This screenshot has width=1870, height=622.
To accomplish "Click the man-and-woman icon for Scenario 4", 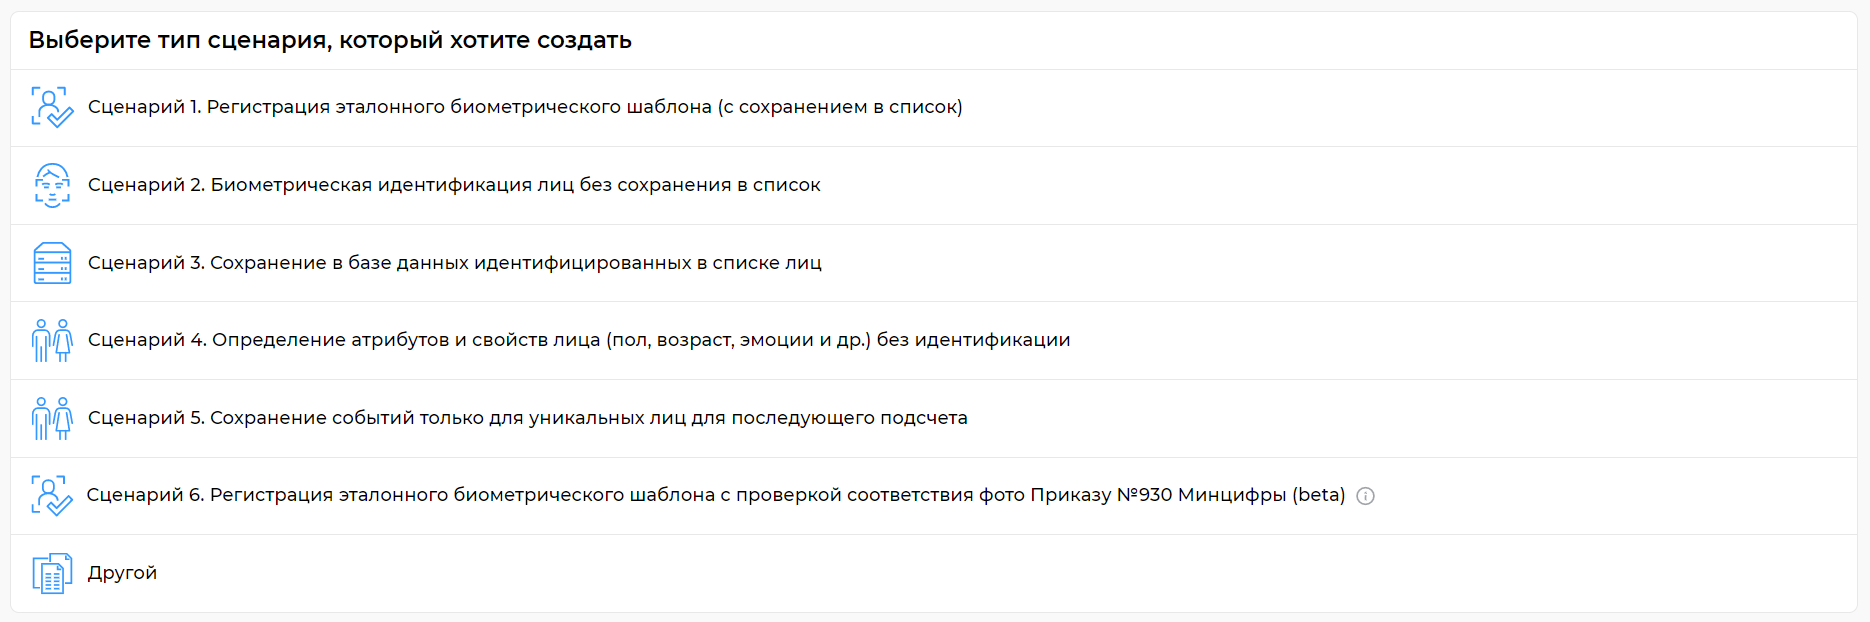I will click(x=52, y=340).
